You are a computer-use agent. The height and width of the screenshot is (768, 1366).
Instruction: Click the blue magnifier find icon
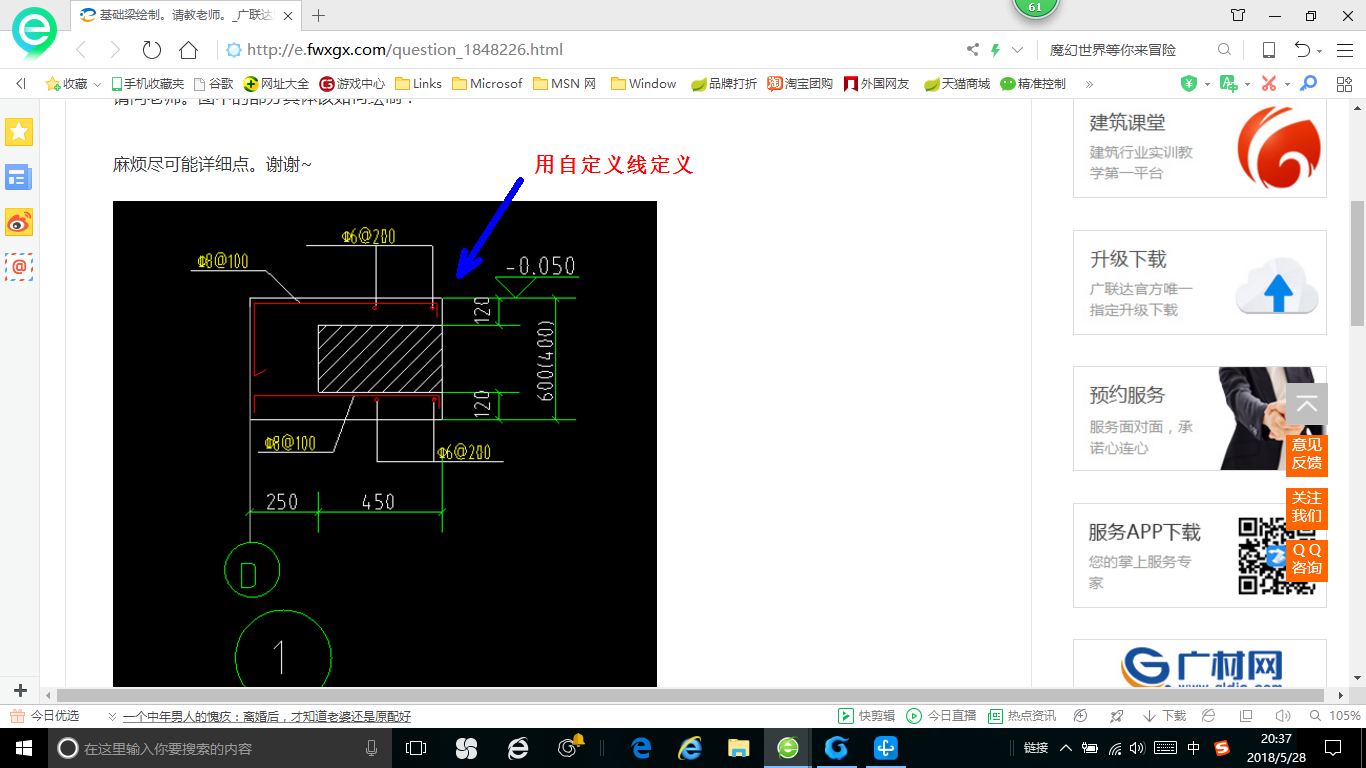pos(1308,84)
